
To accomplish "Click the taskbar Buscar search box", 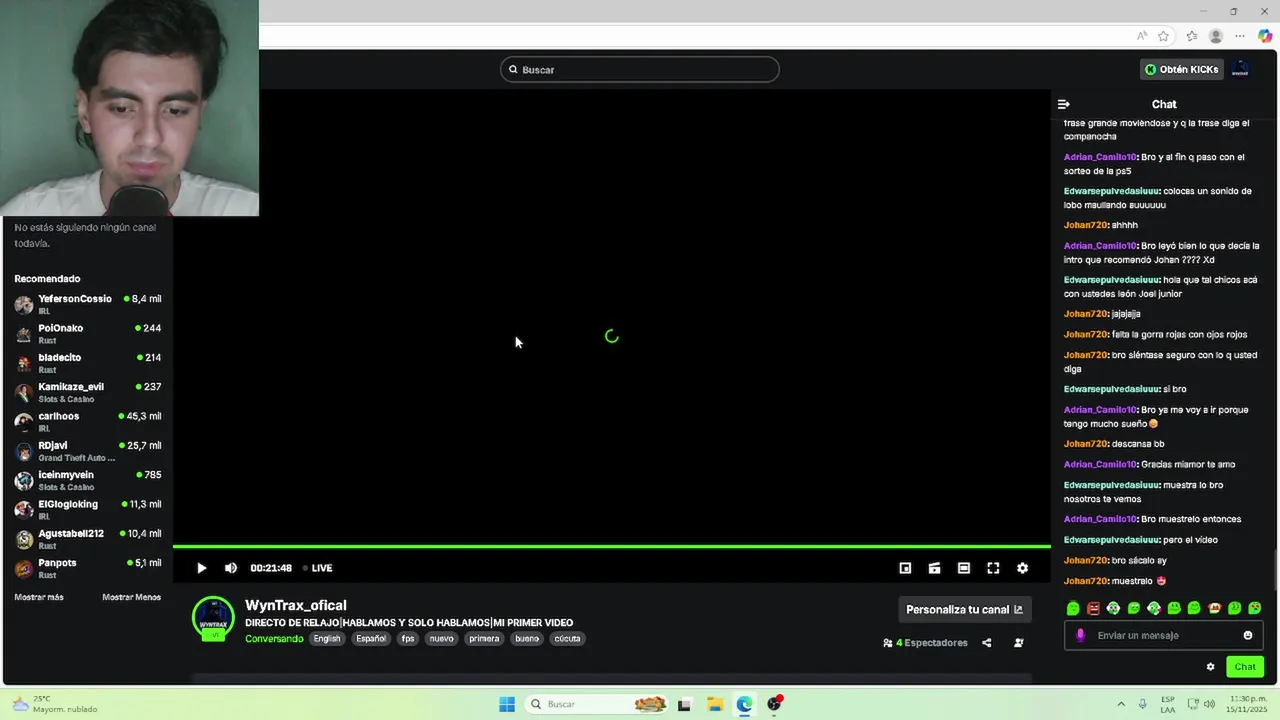I will point(596,704).
